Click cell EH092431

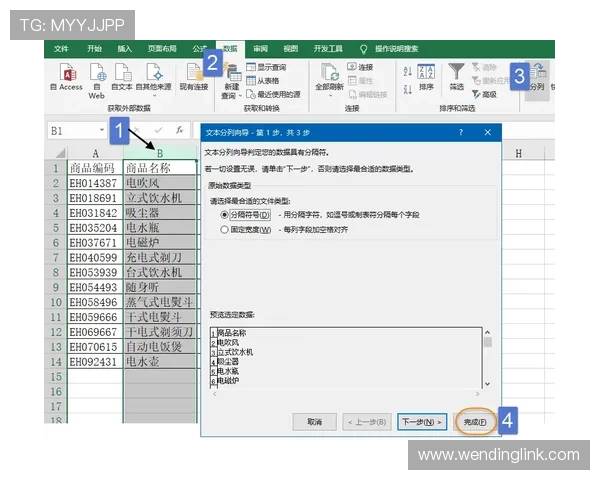coord(95,362)
